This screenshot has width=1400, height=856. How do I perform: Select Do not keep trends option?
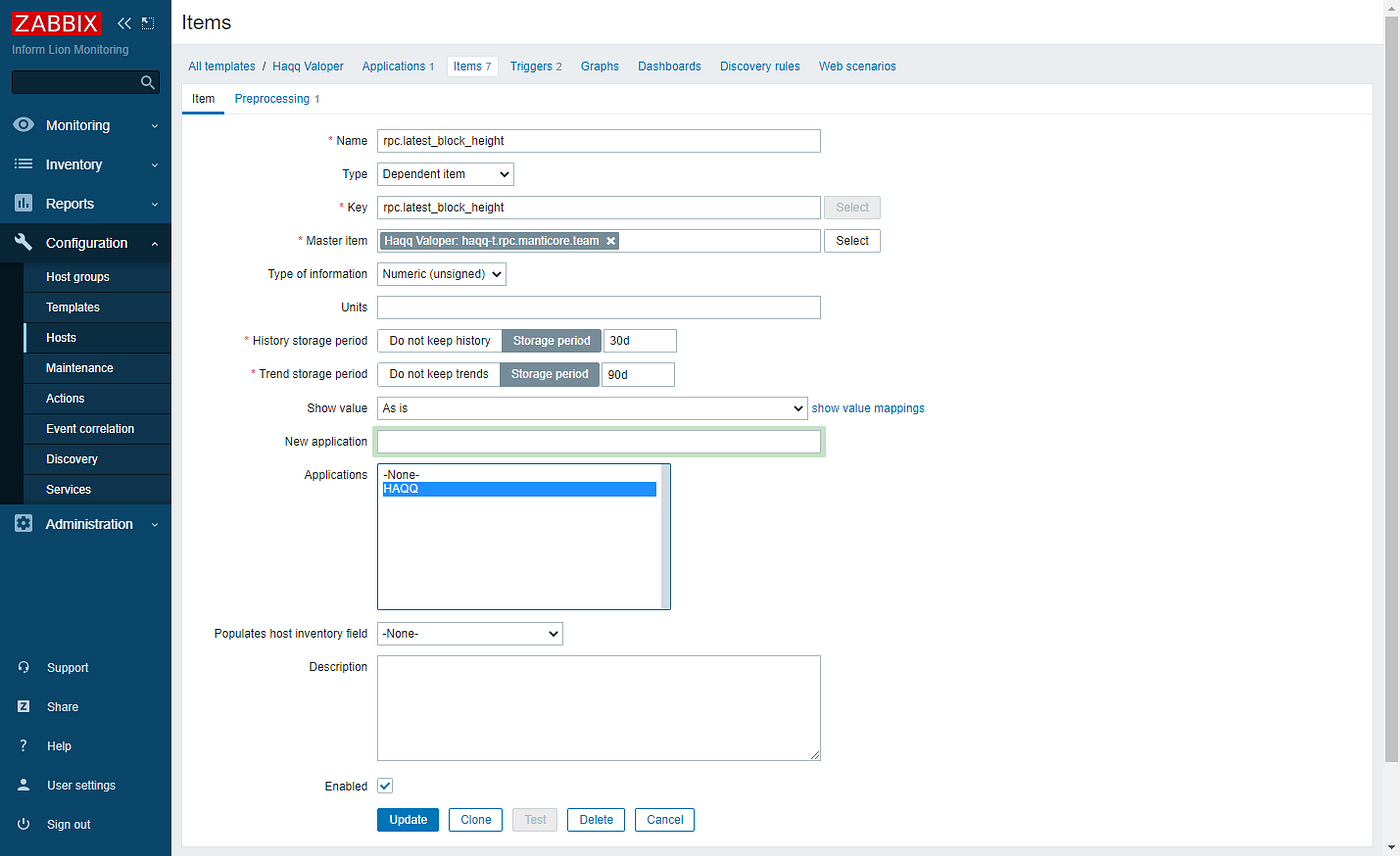(x=438, y=374)
